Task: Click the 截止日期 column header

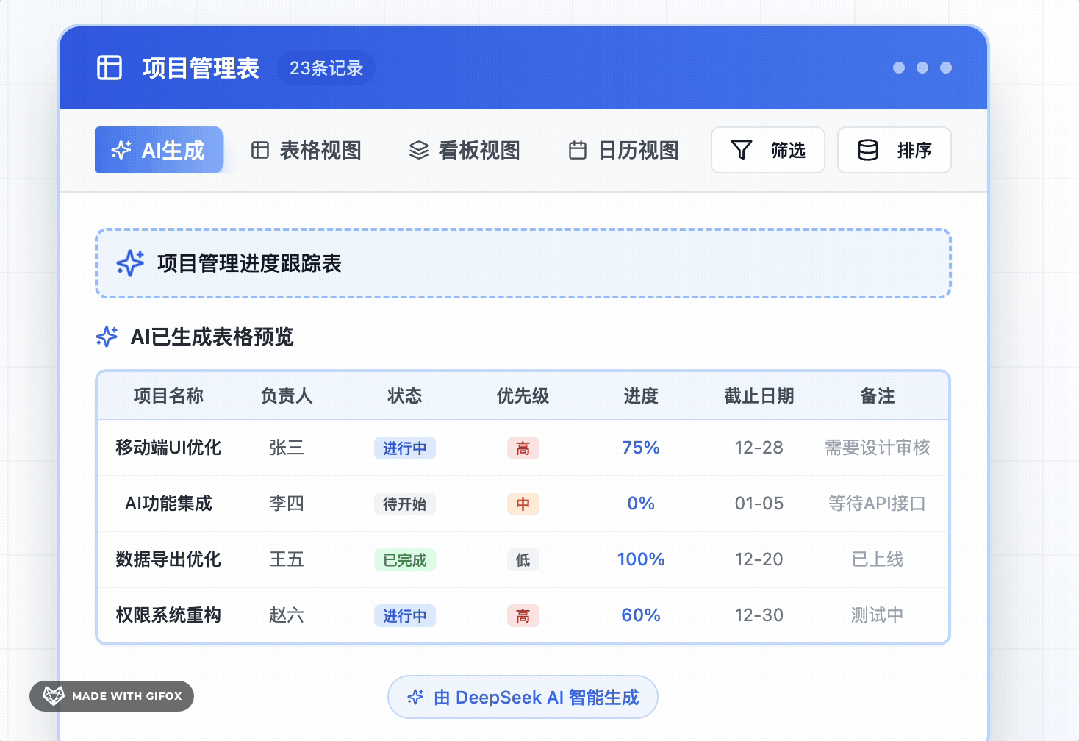Action: pyautogui.click(x=759, y=396)
